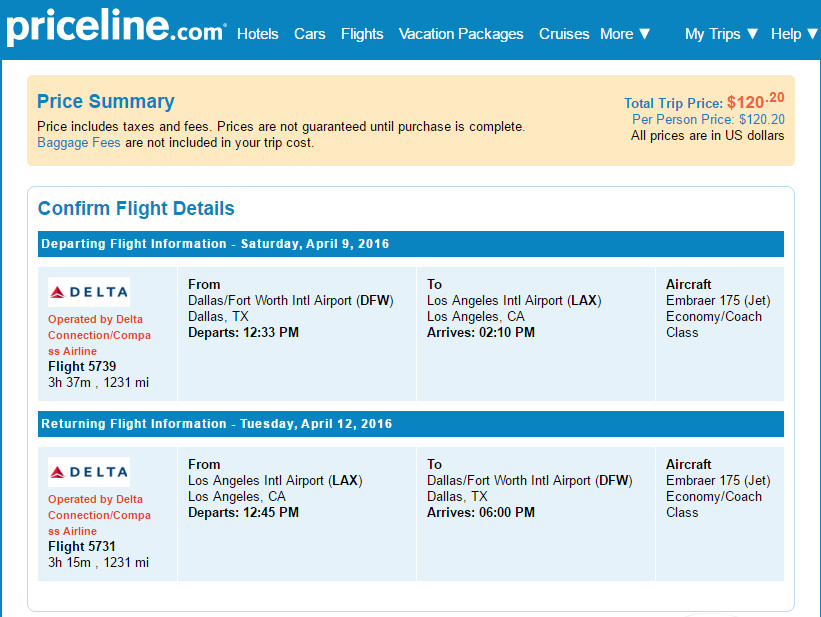
Task: Expand the Help dropdown
Action: click(794, 34)
